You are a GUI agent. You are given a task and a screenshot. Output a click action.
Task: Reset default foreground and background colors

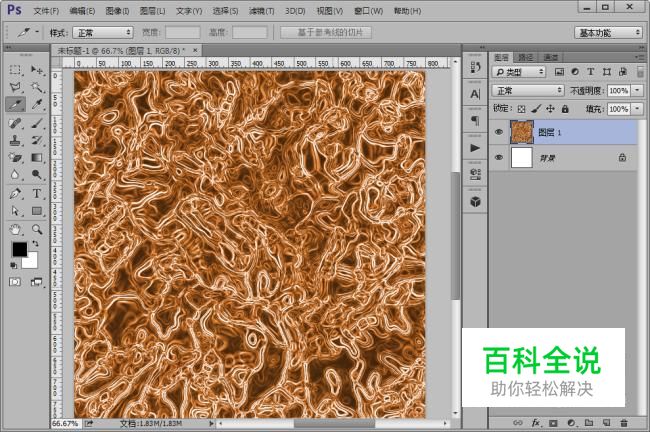14,265
